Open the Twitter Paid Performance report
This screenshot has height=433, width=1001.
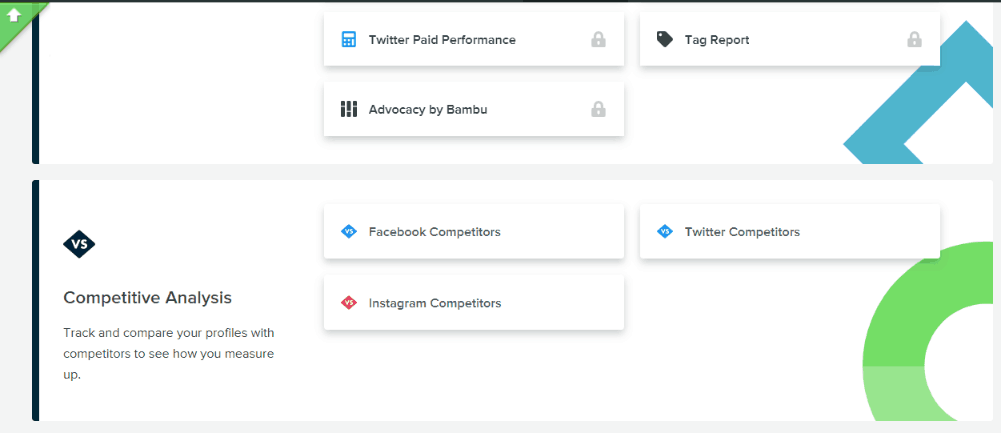click(x=474, y=39)
